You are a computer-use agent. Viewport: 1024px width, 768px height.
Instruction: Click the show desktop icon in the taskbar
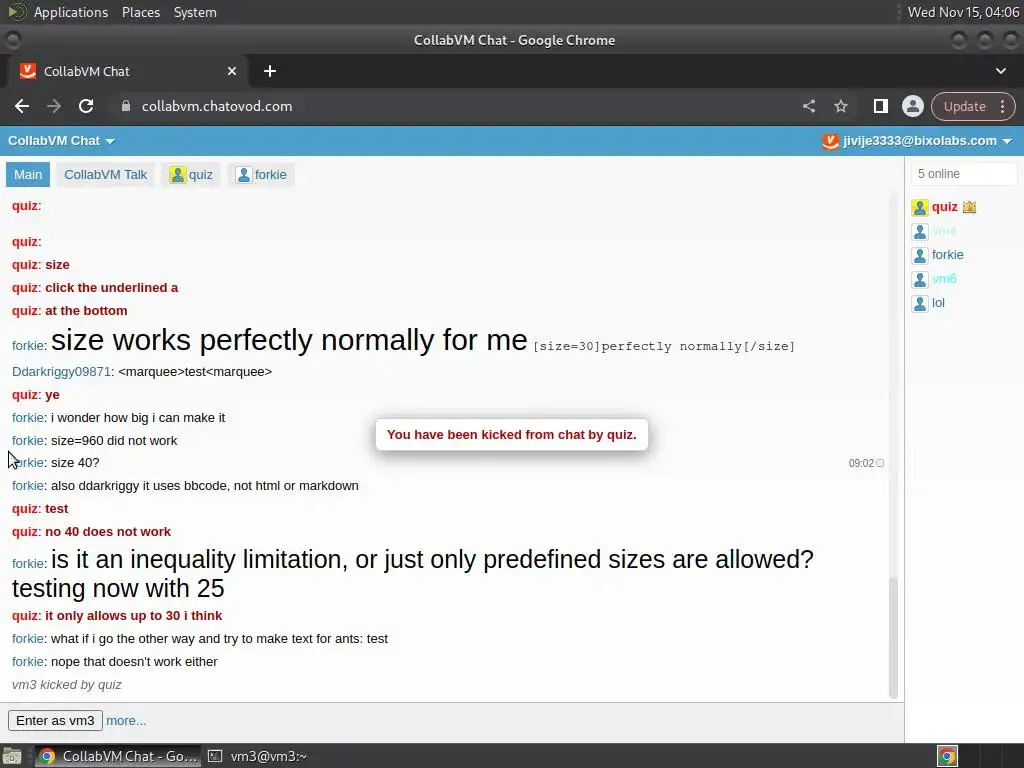(12, 756)
